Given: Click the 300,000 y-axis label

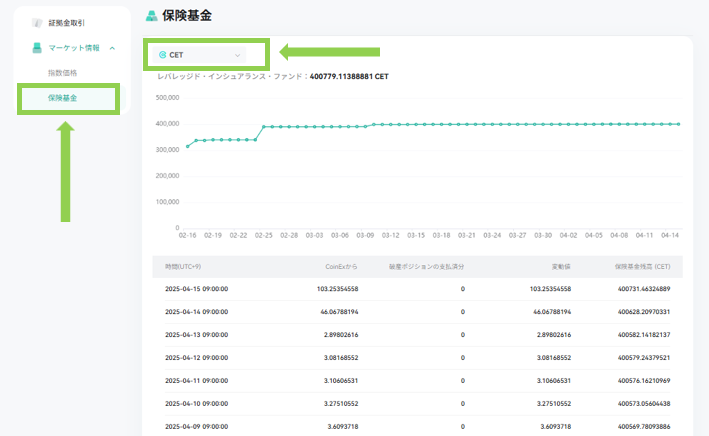Looking at the screenshot, I should click(x=167, y=150).
